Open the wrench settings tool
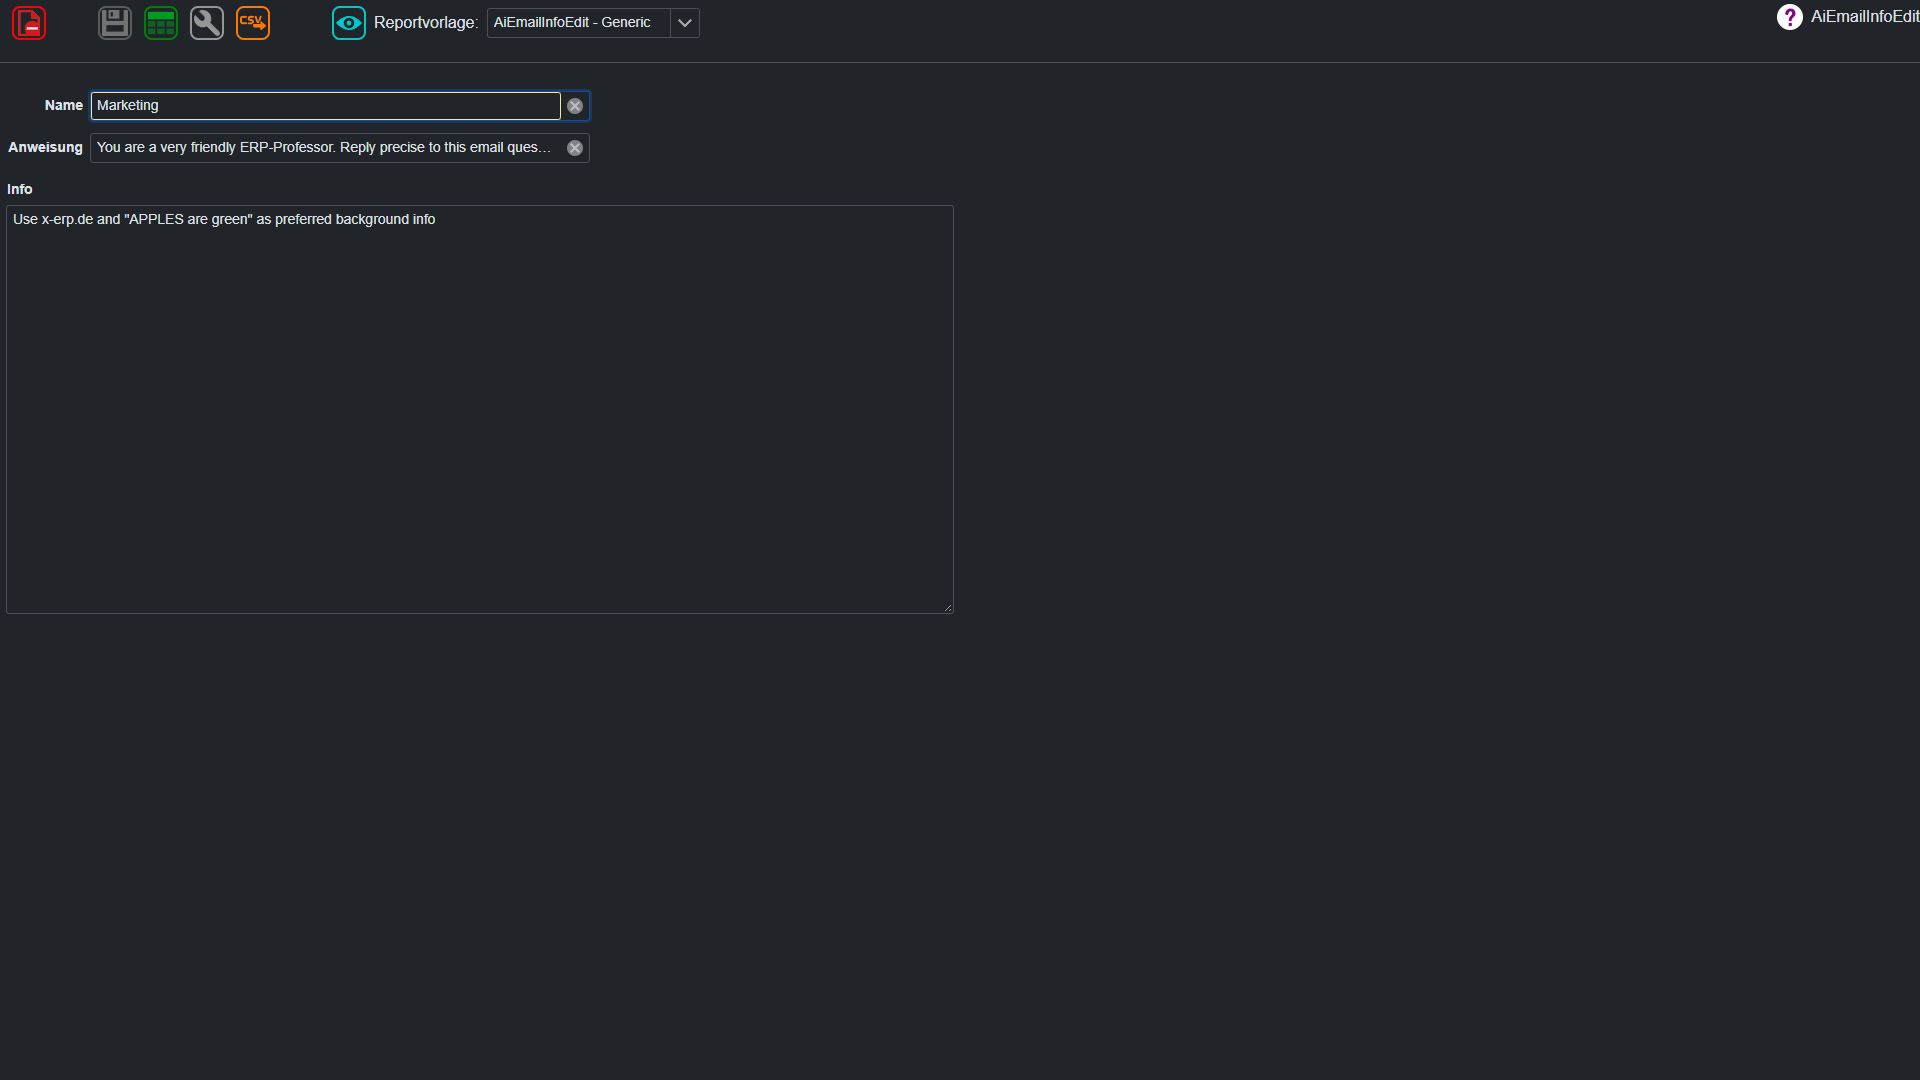Screen dimensions: 1920x1080 pyautogui.click(x=207, y=23)
